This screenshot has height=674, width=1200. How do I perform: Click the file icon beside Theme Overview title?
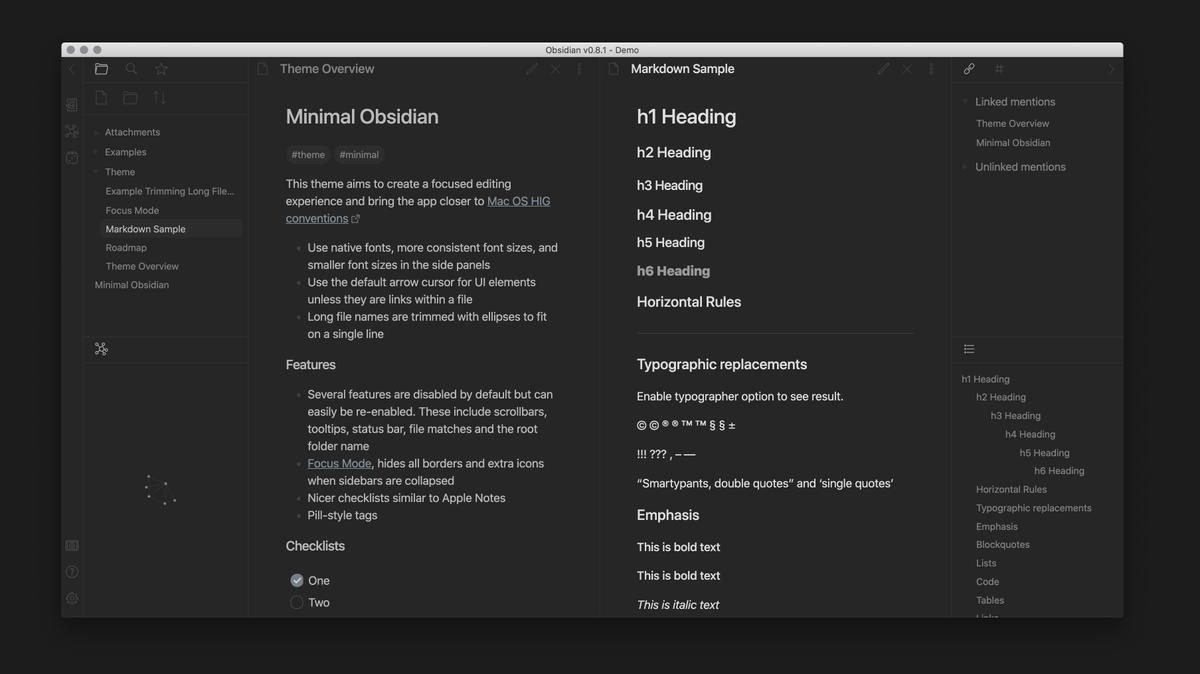pyautogui.click(x=263, y=69)
